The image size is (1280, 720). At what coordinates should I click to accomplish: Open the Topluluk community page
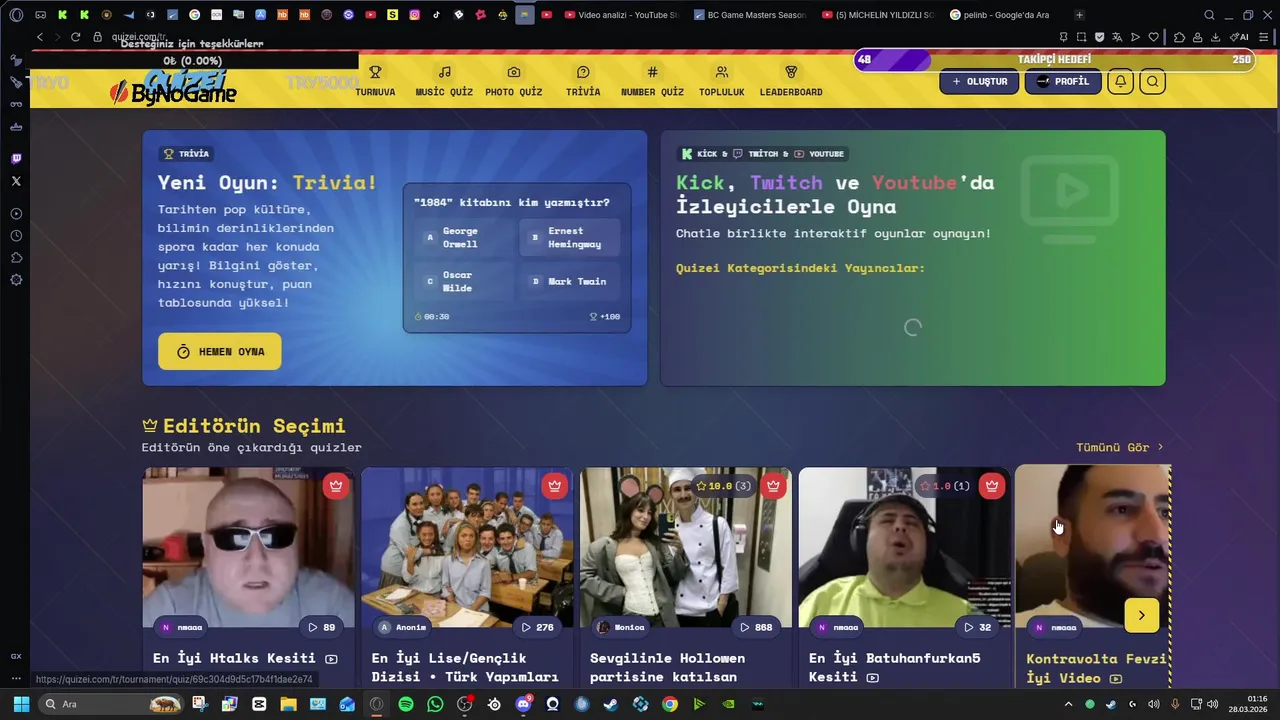(721, 81)
